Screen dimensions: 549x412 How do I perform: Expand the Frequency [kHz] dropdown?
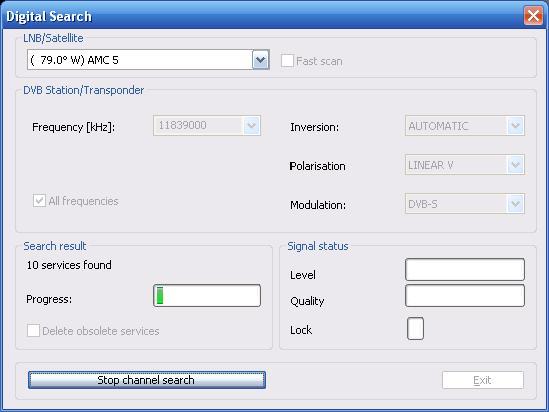252,125
